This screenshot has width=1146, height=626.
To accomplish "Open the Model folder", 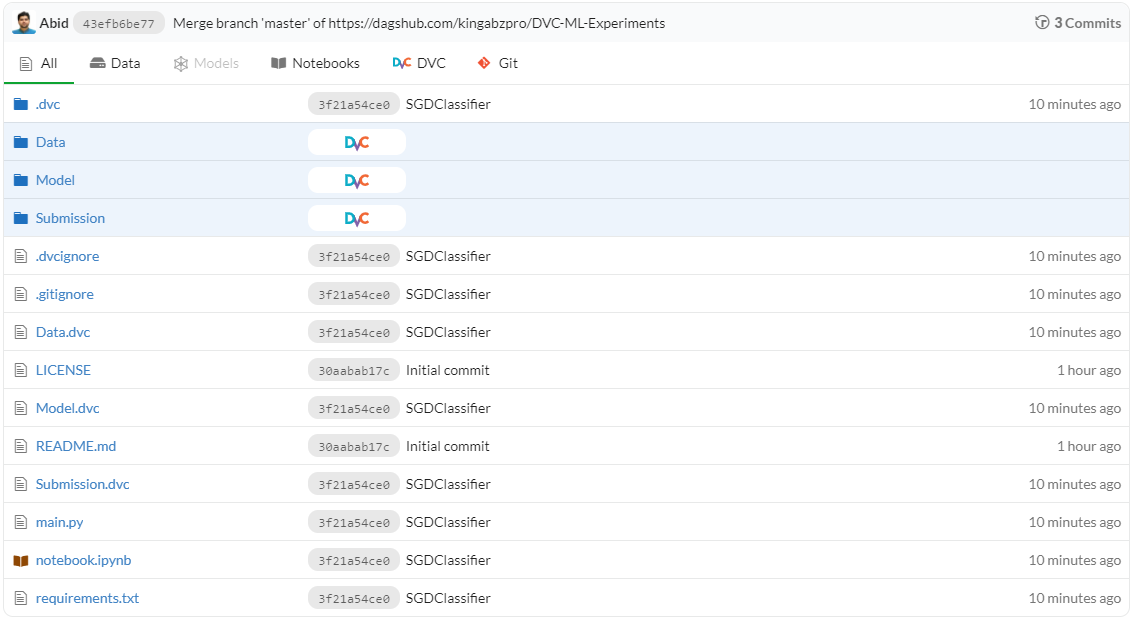I will [x=55, y=181].
